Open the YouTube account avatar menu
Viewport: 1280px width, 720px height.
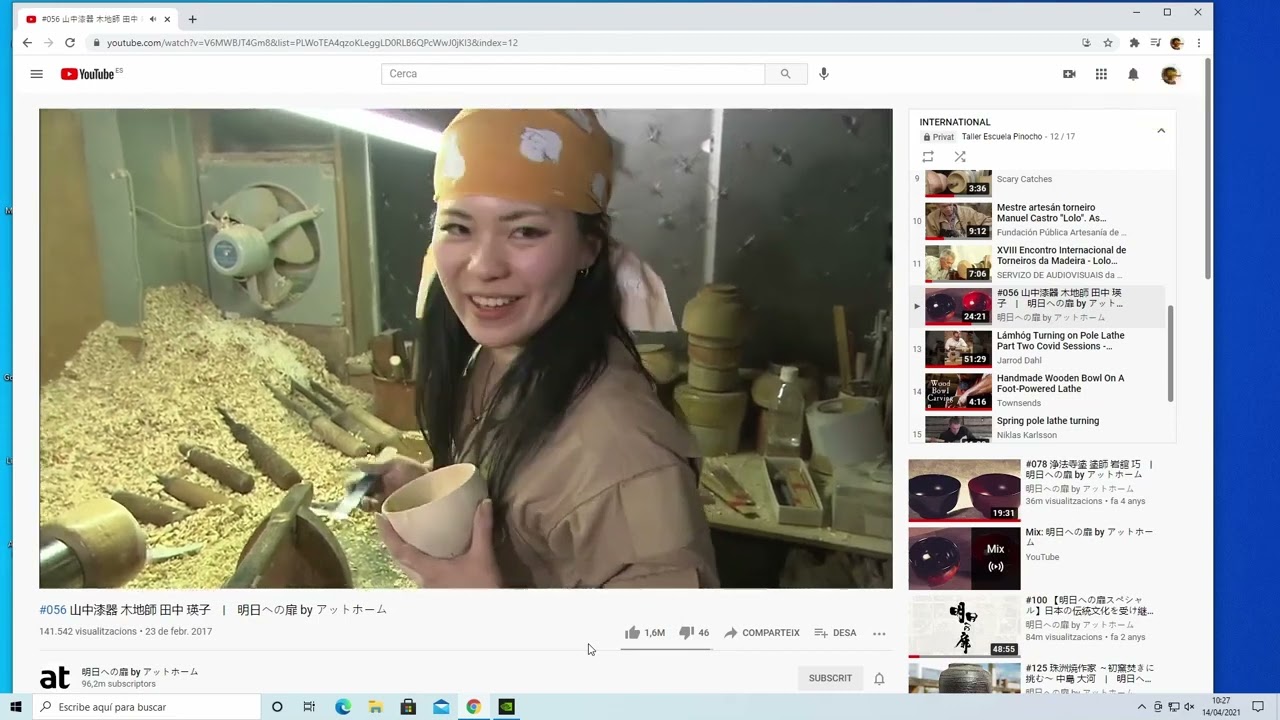1170,75
